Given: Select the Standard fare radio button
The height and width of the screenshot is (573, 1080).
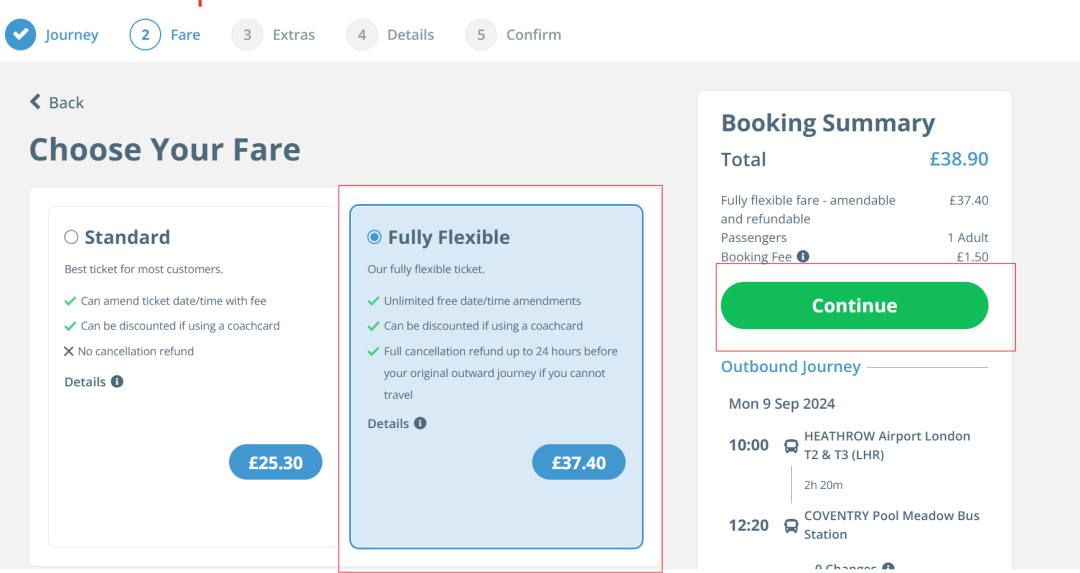Looking at the screenshot, I should click(x=71, y=237).
